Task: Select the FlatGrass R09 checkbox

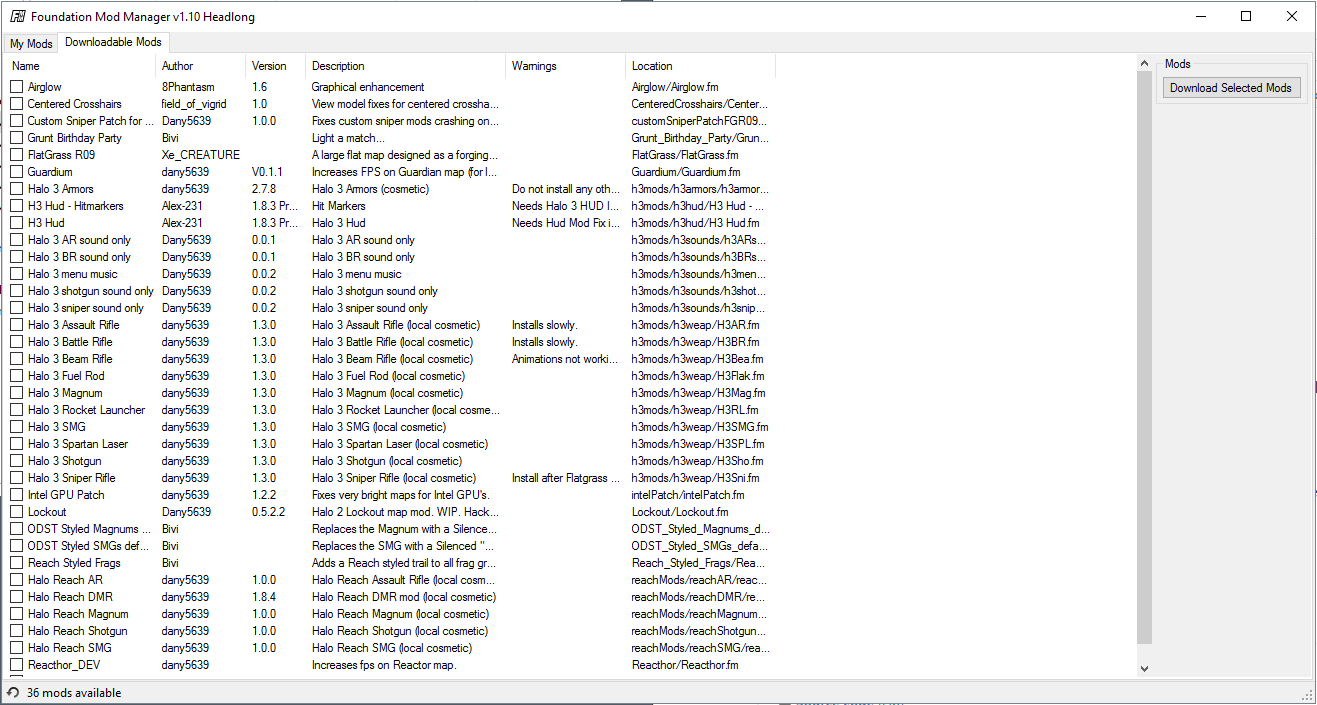Action: [x=17, y=155]
